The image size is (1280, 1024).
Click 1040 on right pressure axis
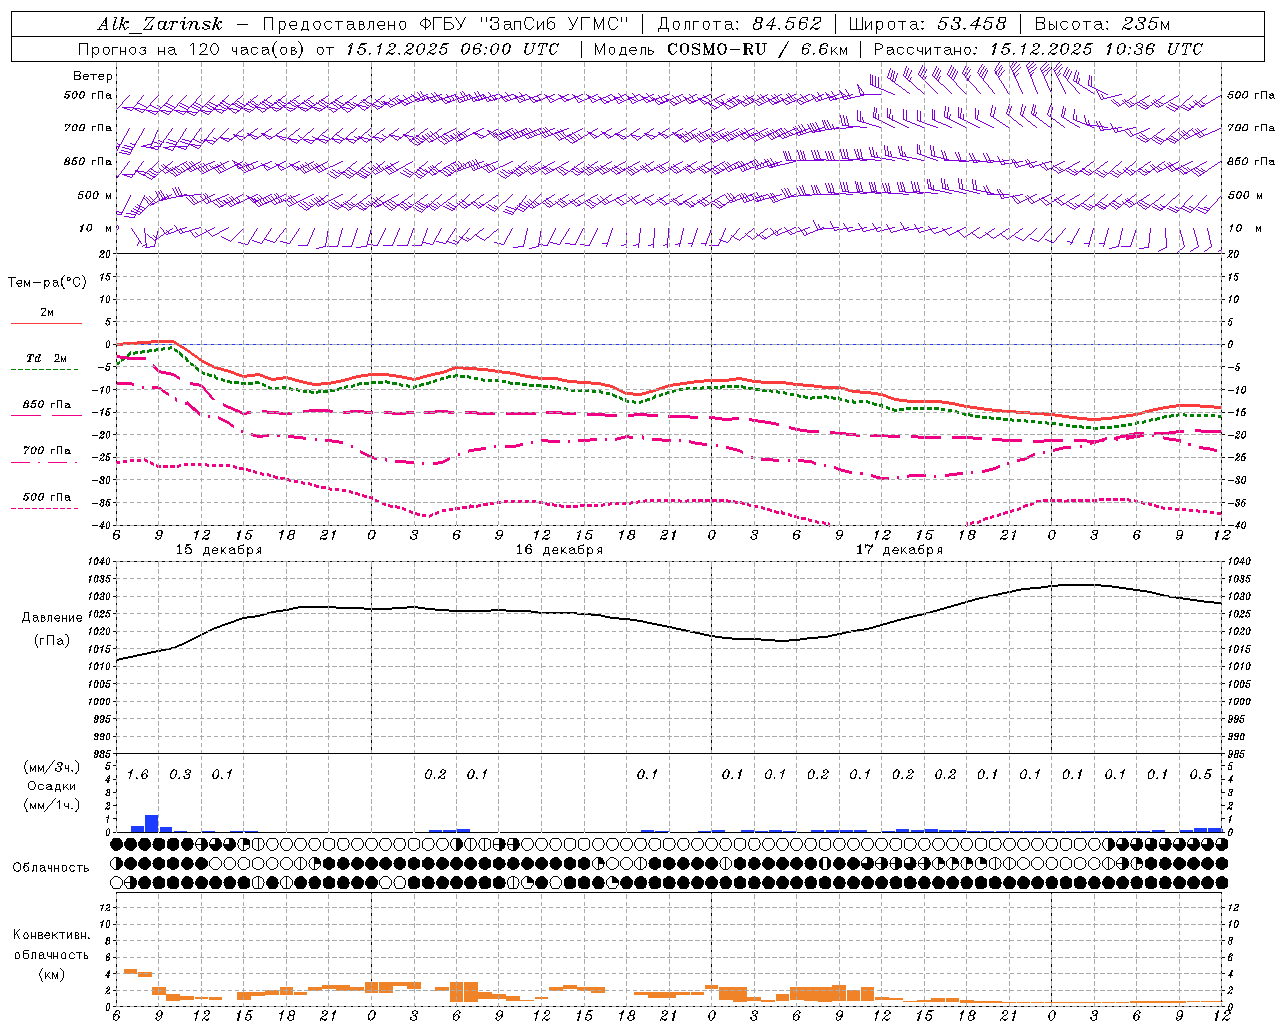click(1239, 562)
